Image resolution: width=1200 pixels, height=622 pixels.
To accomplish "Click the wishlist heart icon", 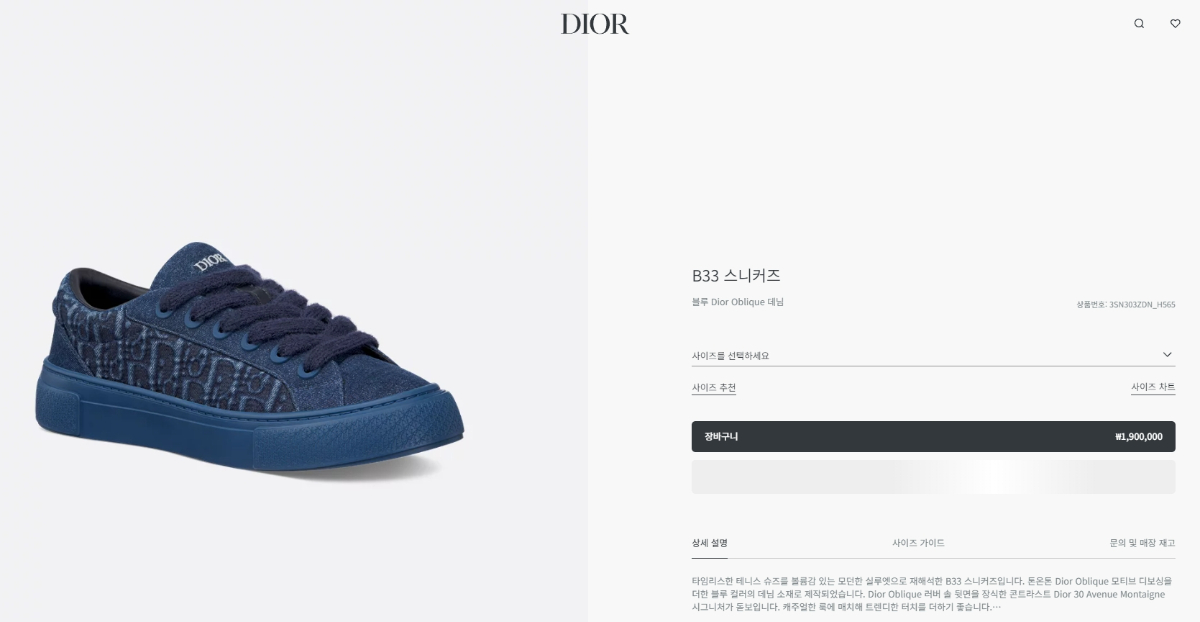I will tap(1175, 23).
